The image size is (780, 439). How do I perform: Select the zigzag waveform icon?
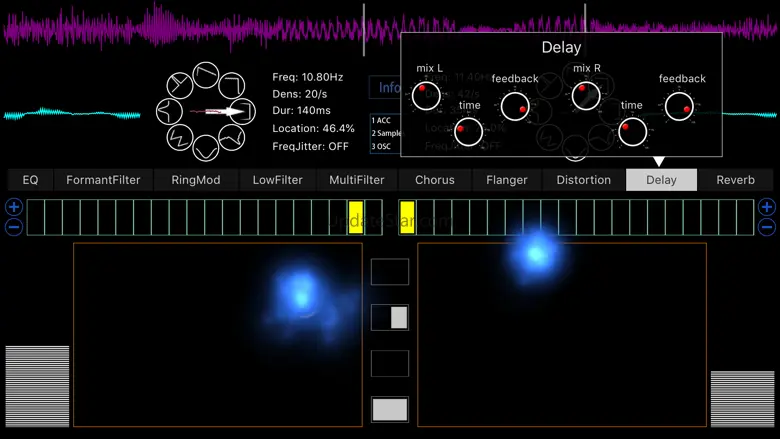pyautogui.click(x=180, y=137)
